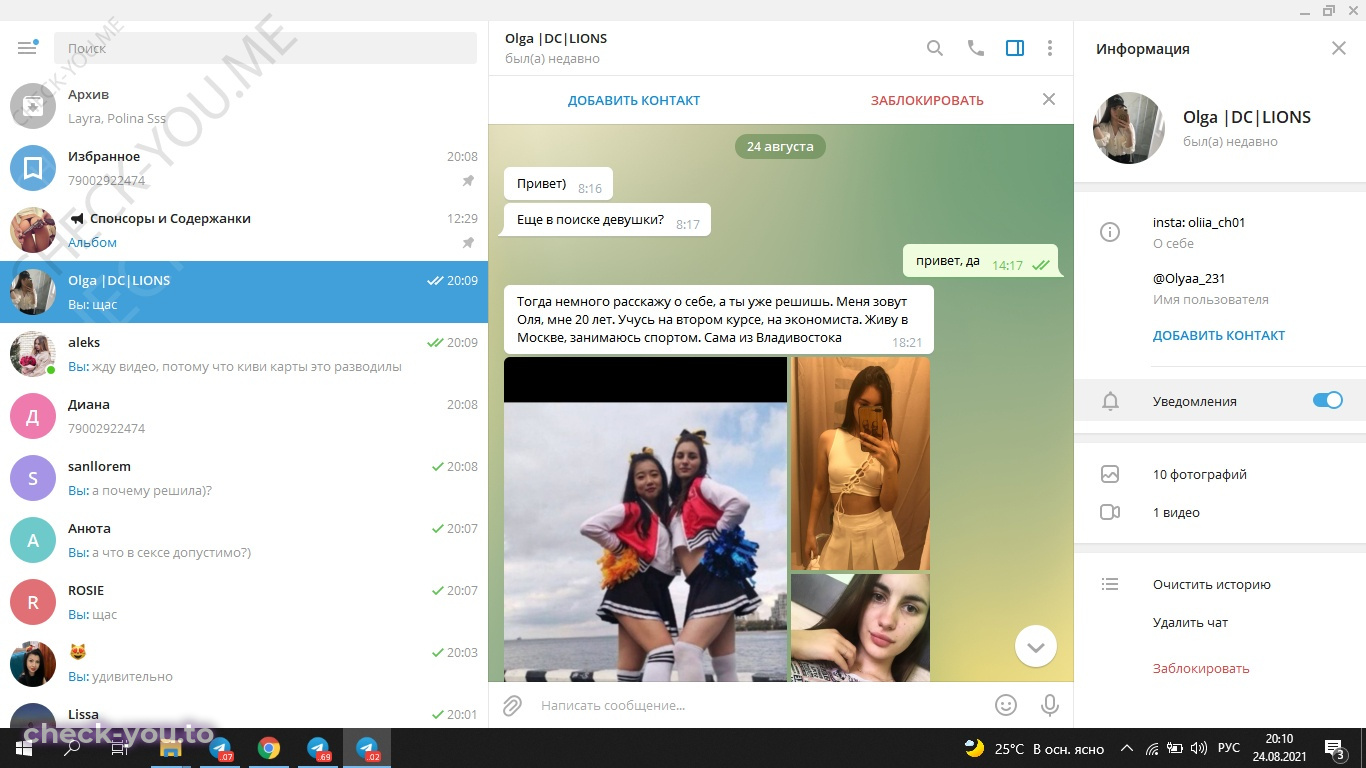1366x768 pixels.
Task: Click Очистить историю
Action: tap(1212, 584)
